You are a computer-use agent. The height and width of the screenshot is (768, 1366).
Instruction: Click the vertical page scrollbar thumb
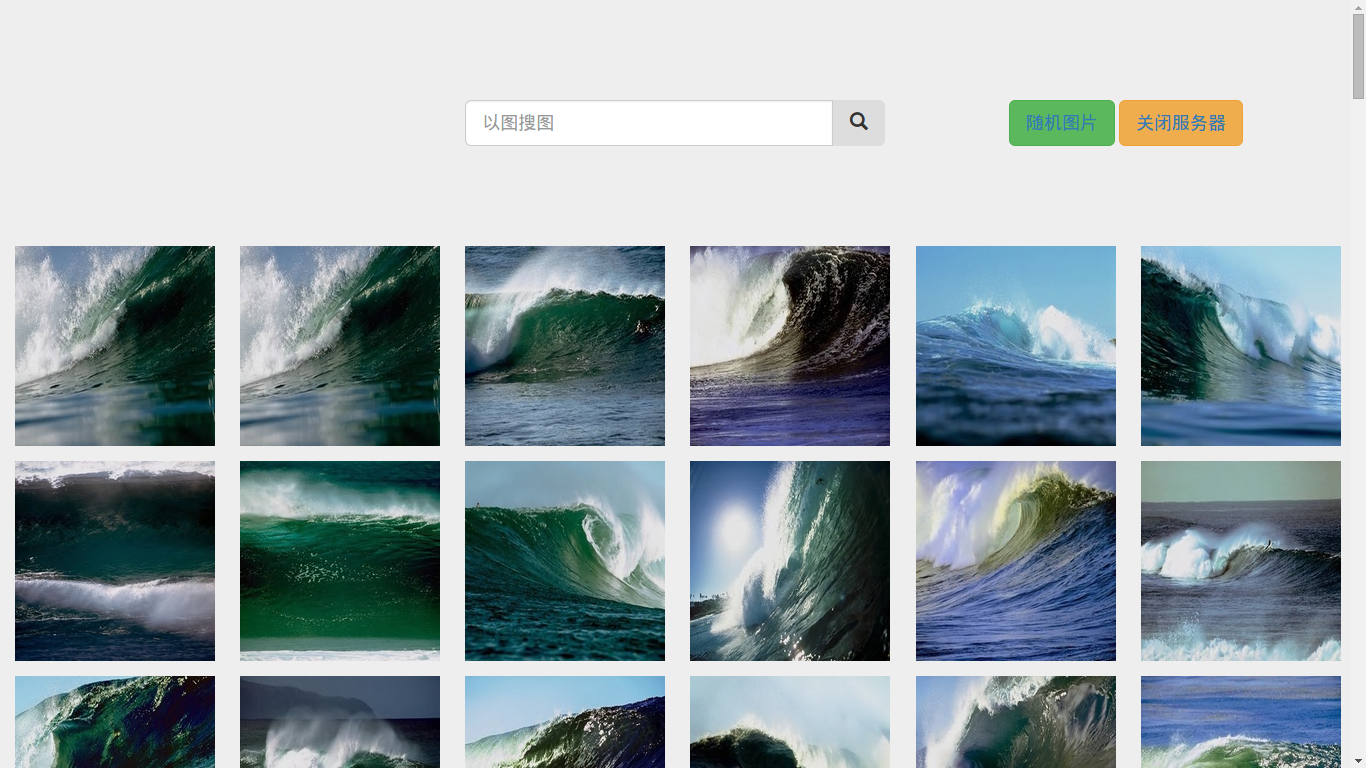(1358, 55)
